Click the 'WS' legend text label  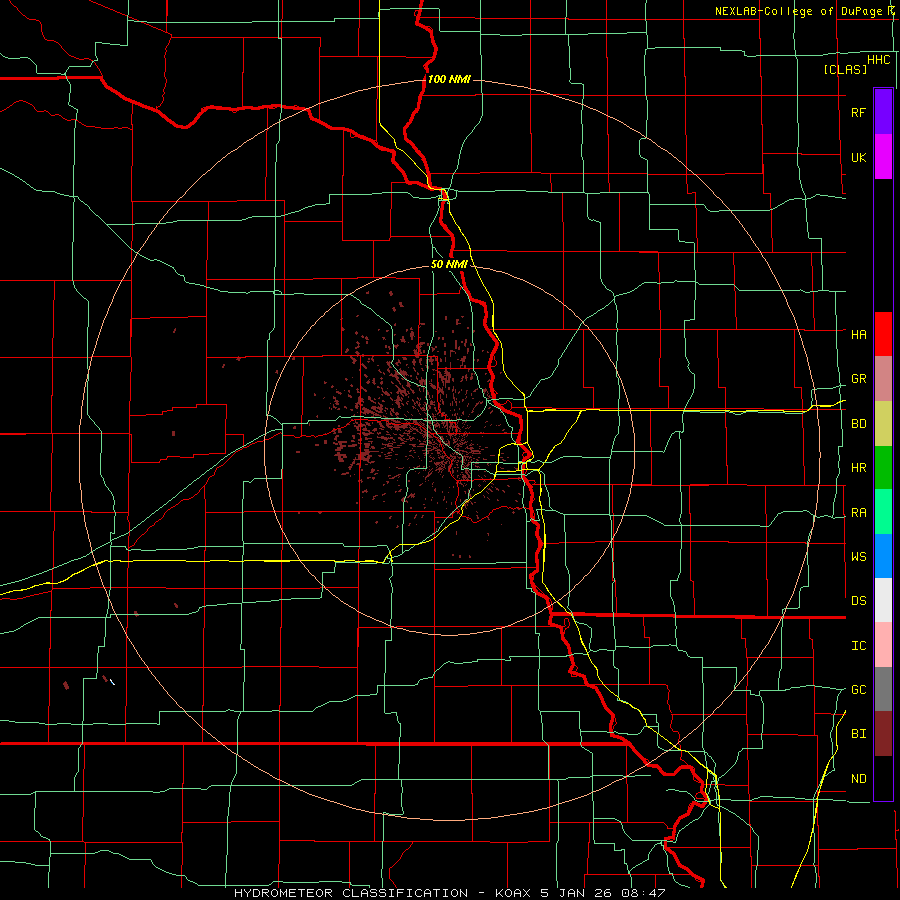(859, 557)
